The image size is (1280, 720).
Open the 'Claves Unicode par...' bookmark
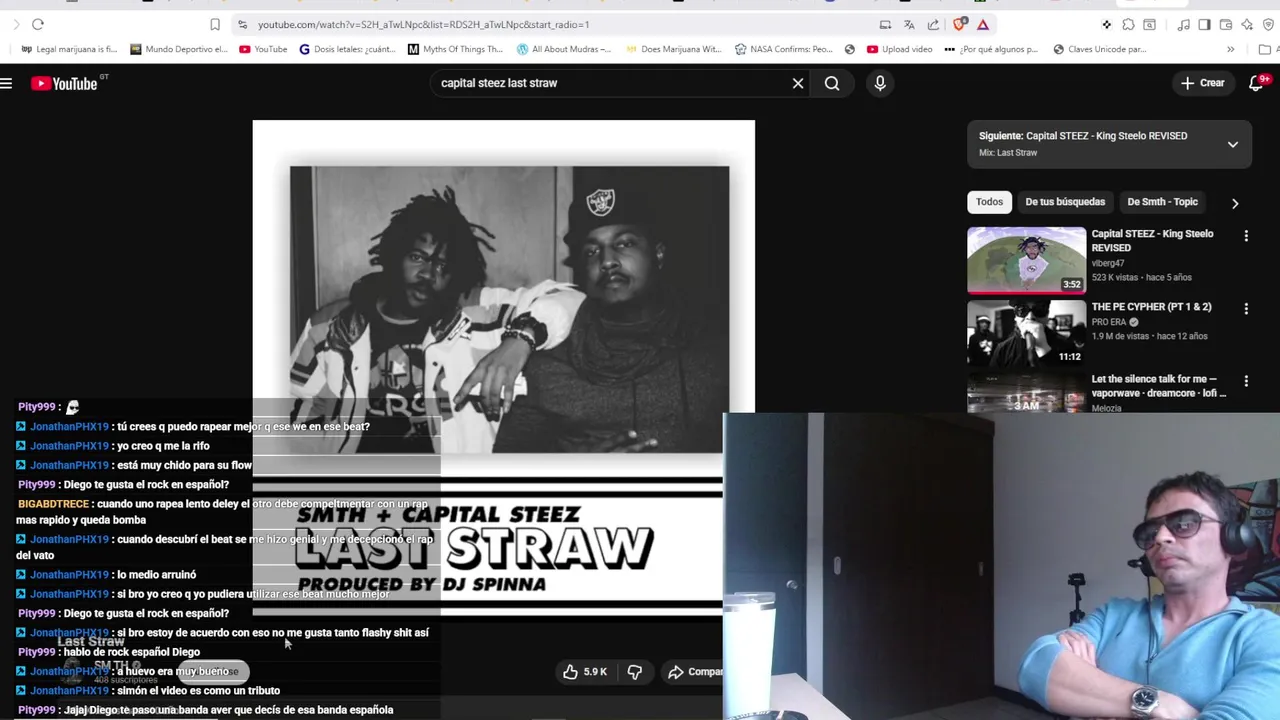[1099, 49]
